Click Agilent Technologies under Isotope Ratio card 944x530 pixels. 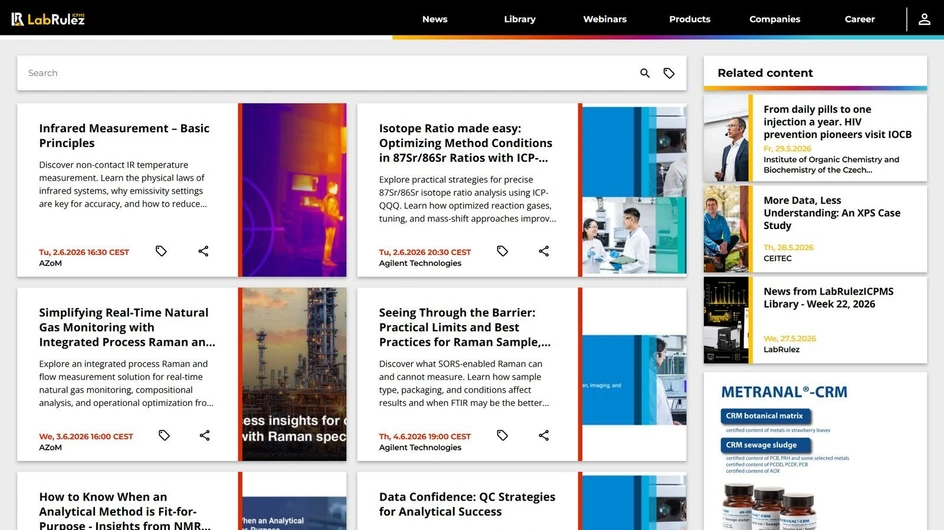pyautogui.click(x=420, y=263)
